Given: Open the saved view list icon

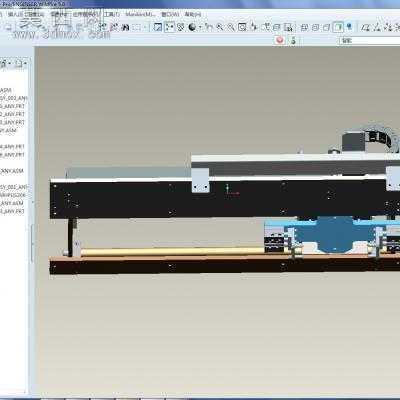Looking at the screenshot, I should pyautogui.click(x=266, y=27).
